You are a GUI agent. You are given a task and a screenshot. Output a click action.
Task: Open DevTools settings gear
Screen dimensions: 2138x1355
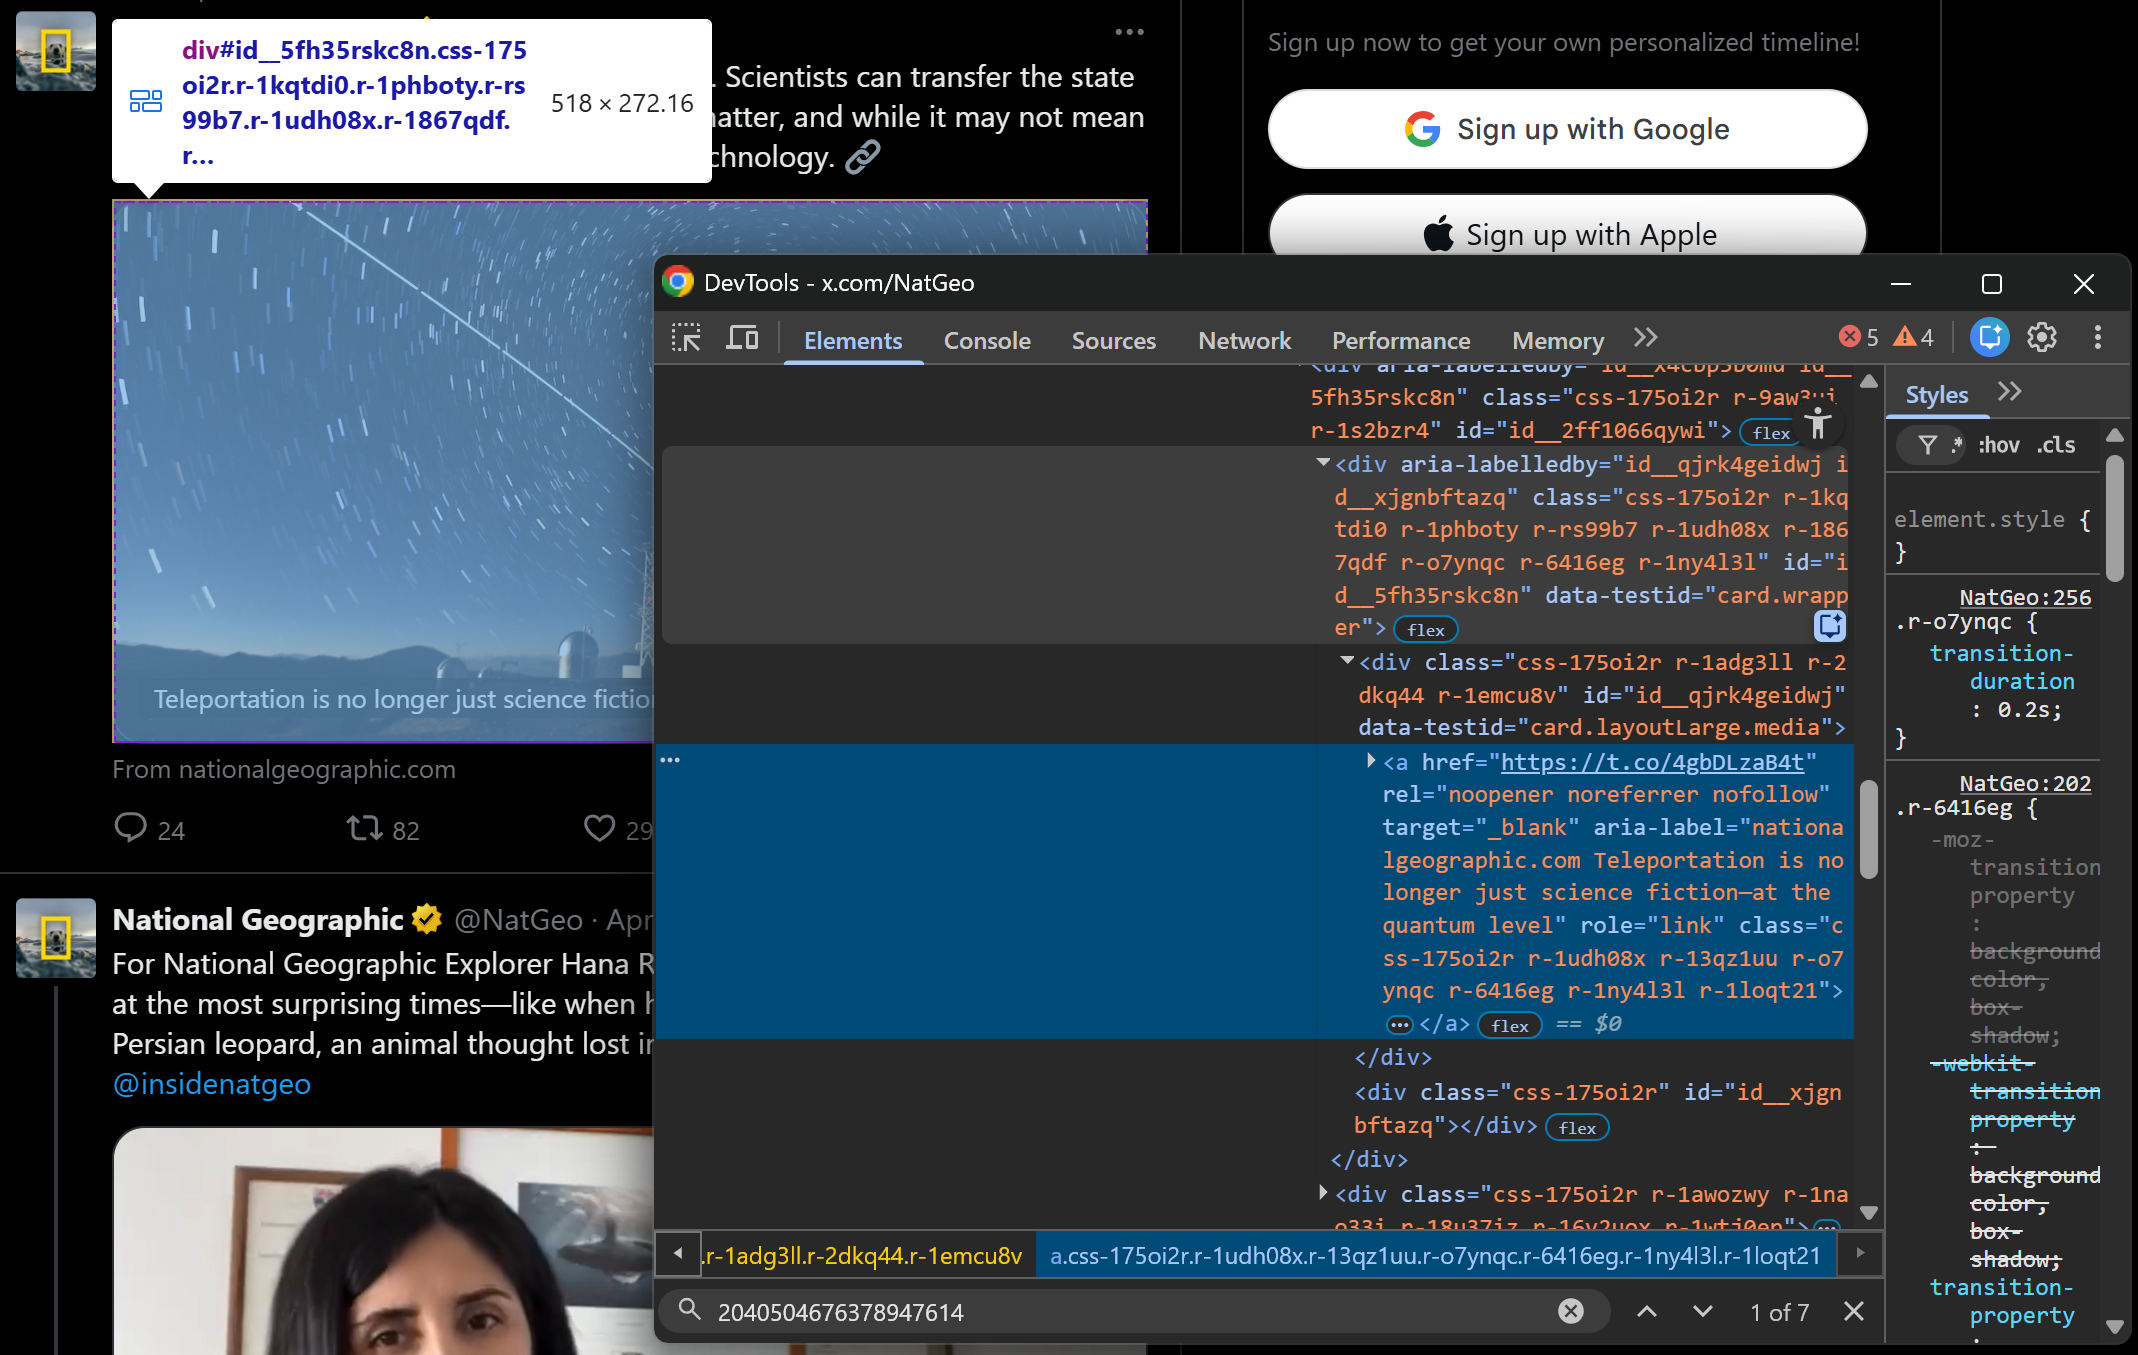coord(2042,337)
